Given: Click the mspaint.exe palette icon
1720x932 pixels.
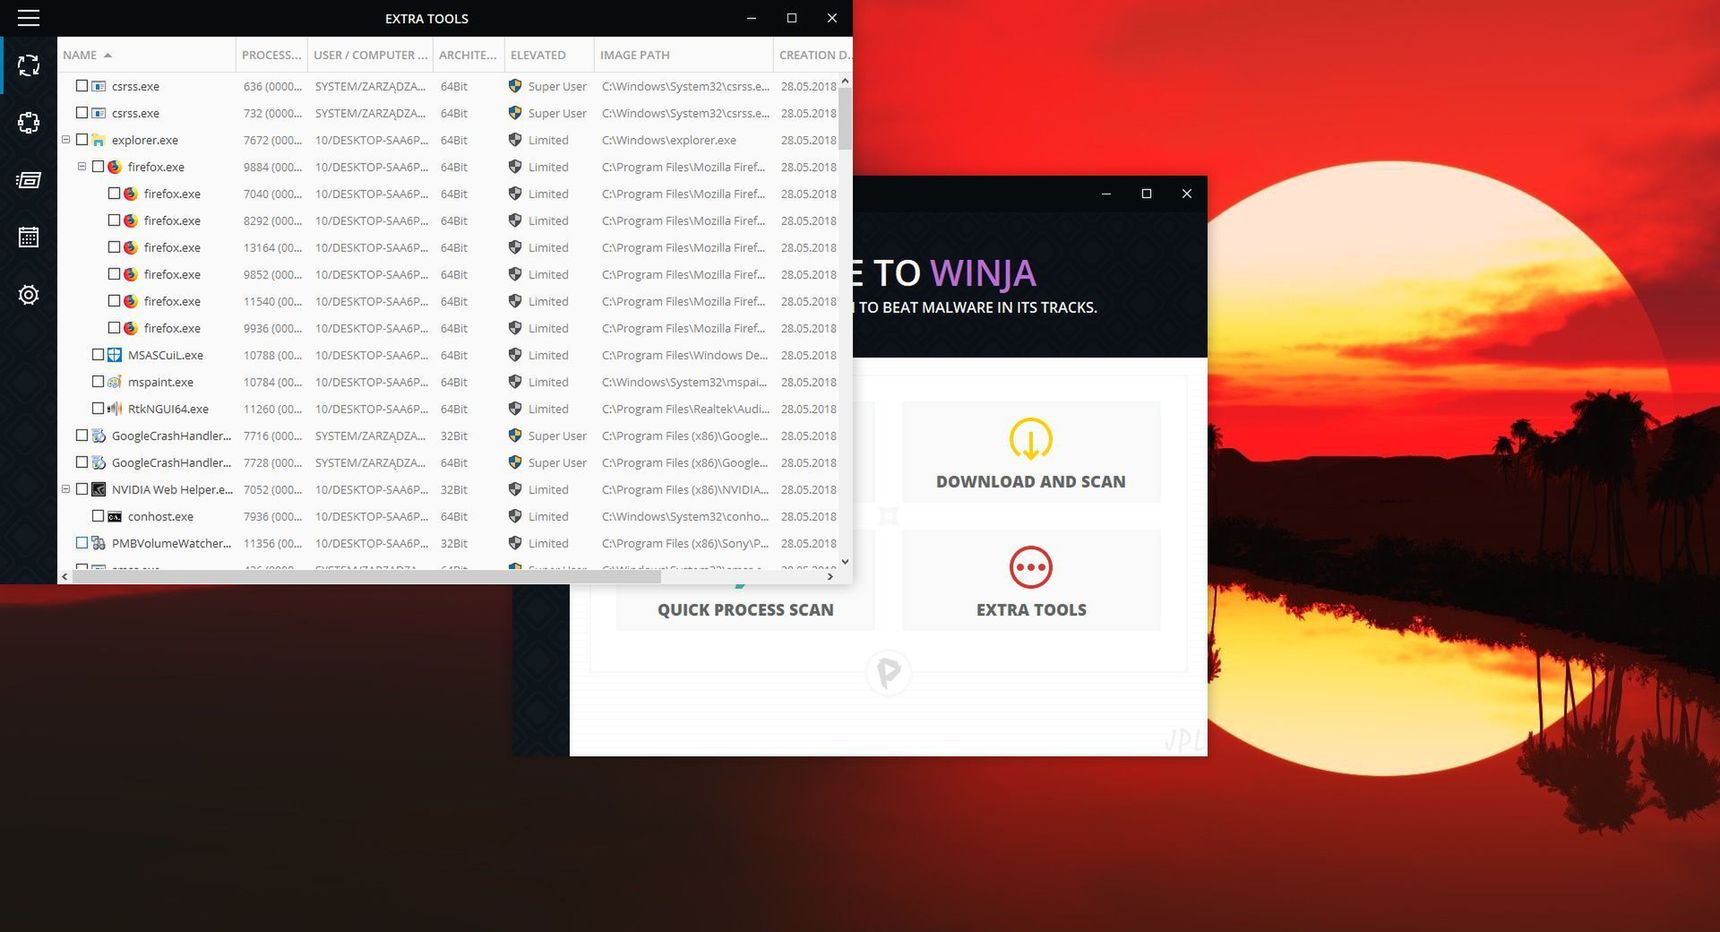Looking at the screenshot, I should coord(115,382).
